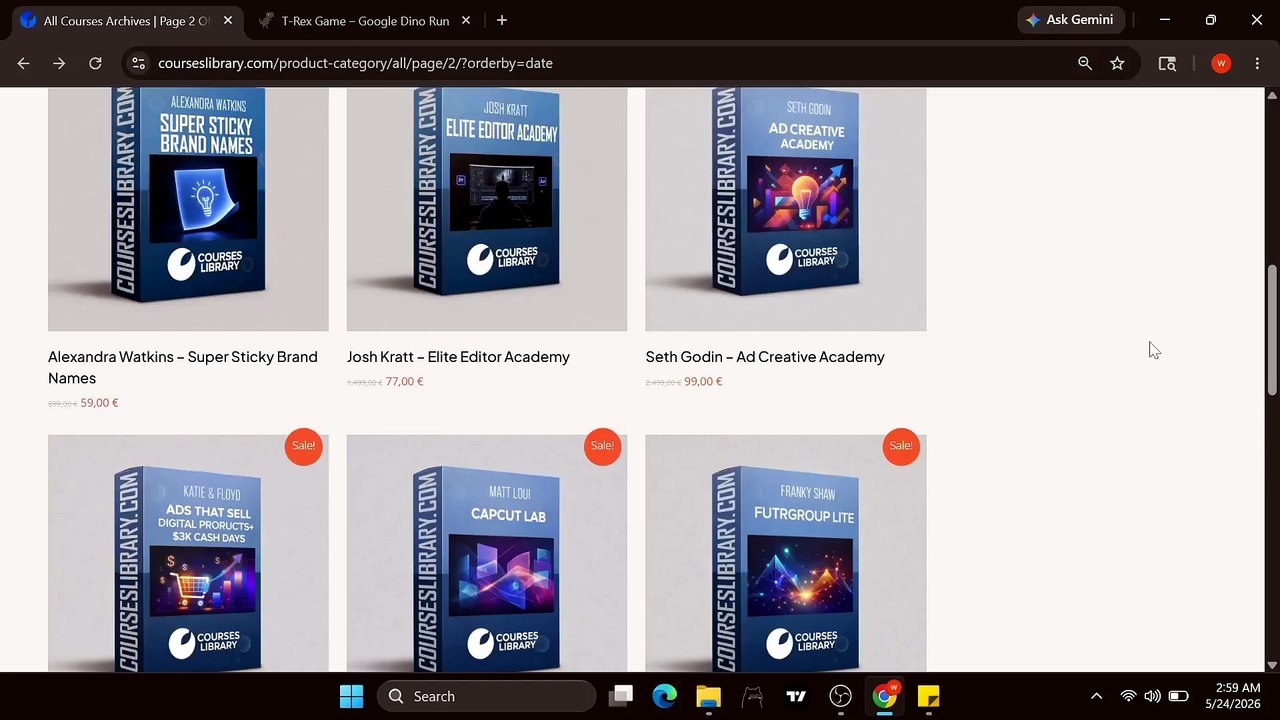This screenshot has height=720, width=1280.
Task: Reload the current courseslibrary page
Action: pyautogui.click(x=95, y=63)
